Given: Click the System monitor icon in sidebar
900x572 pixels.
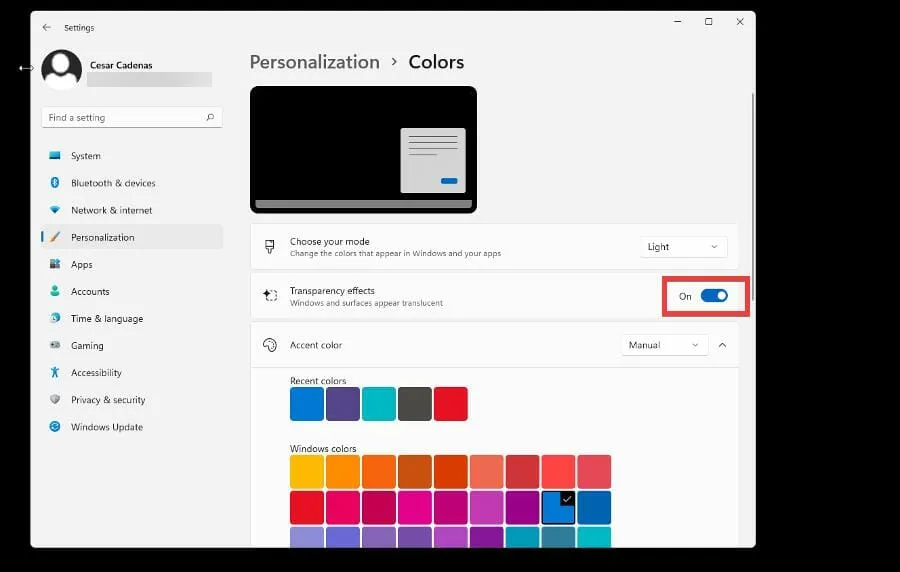Looking at the screenshot, I should click(55, 156).
